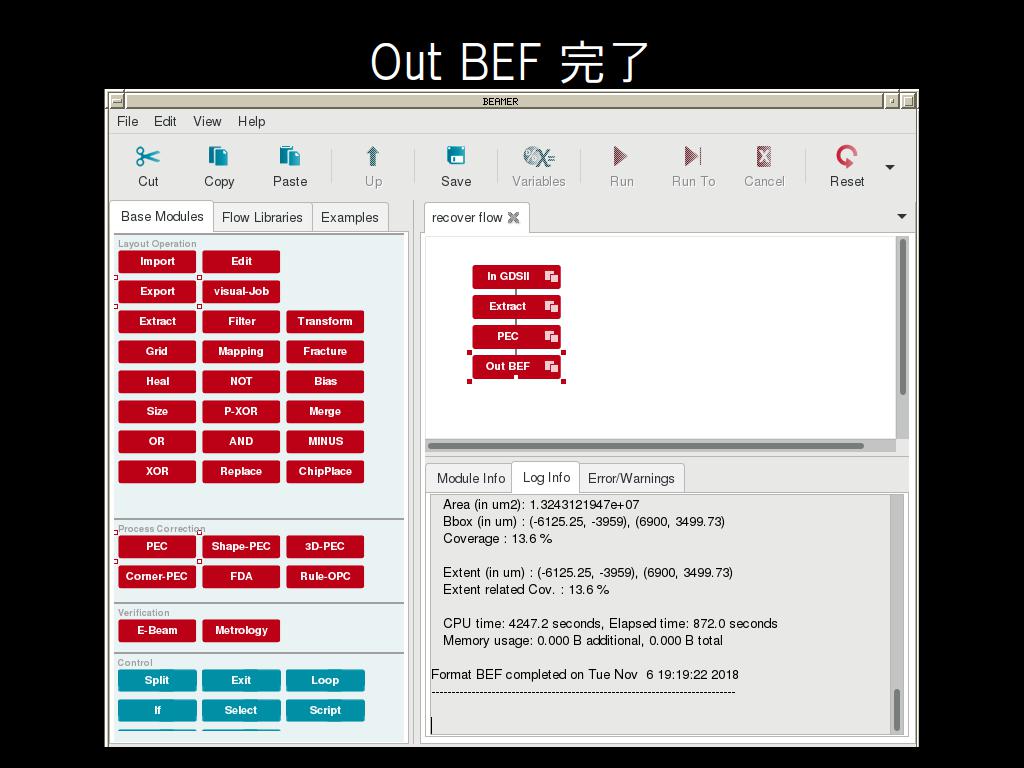Screen dimensions: 1024x768
Task: Click the flow canvas horizontal scrollbar
Action: [645, 446]
